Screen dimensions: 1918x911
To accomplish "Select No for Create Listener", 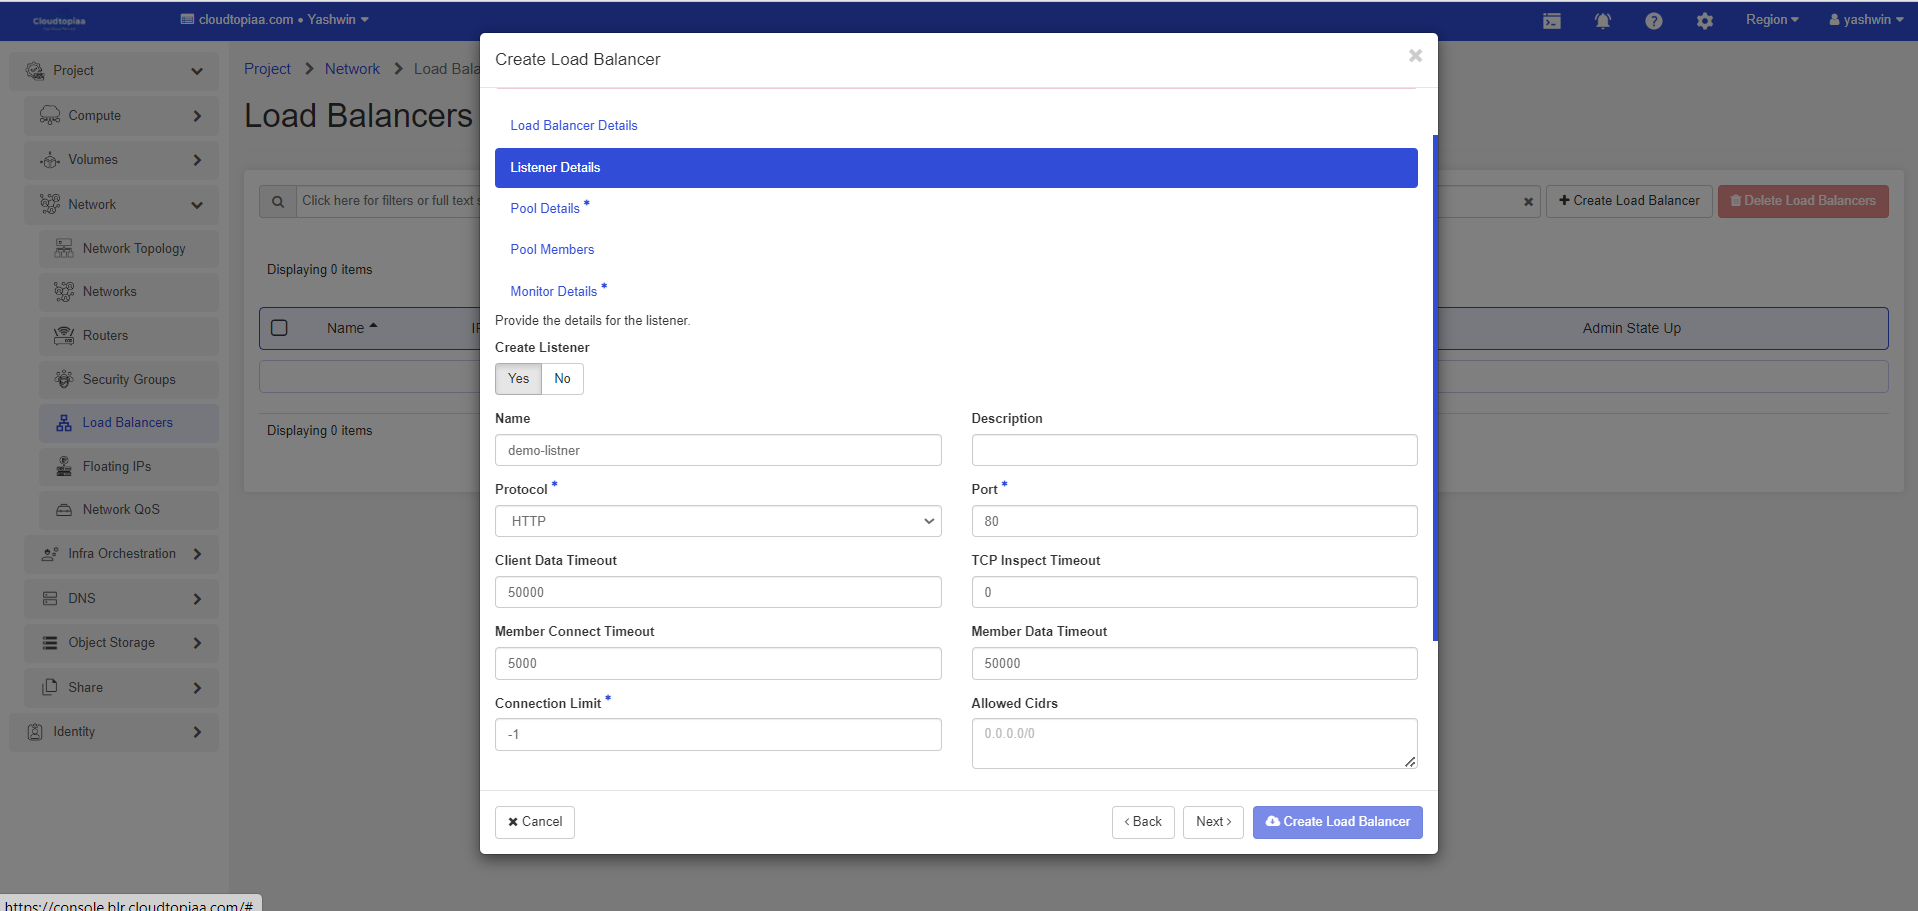I will [x=562, y=379].
